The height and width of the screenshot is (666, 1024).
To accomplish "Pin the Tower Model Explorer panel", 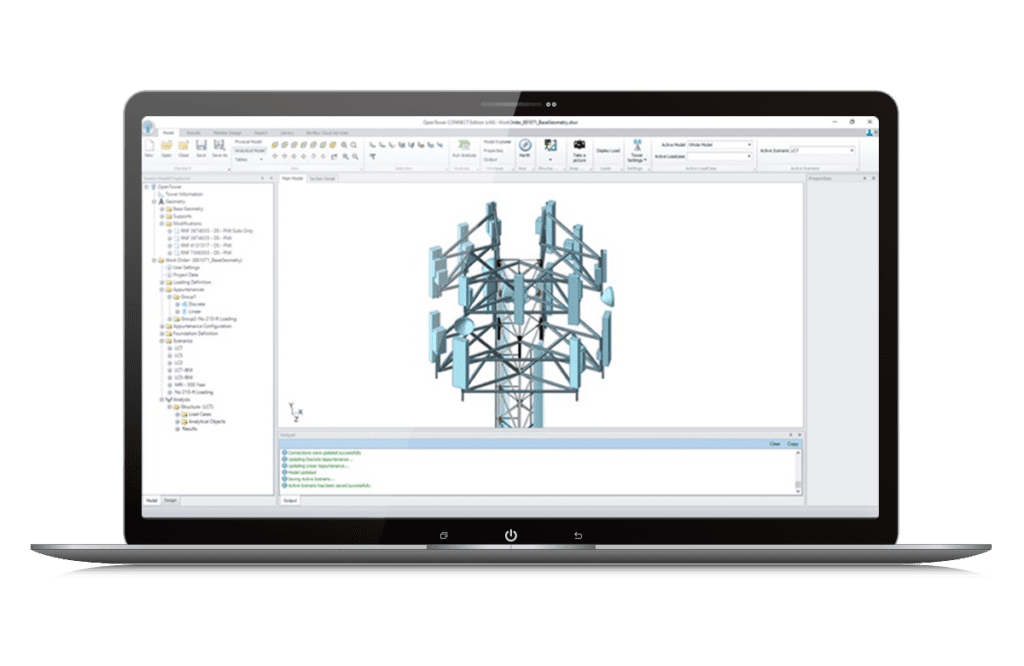I will click(263, 178).
